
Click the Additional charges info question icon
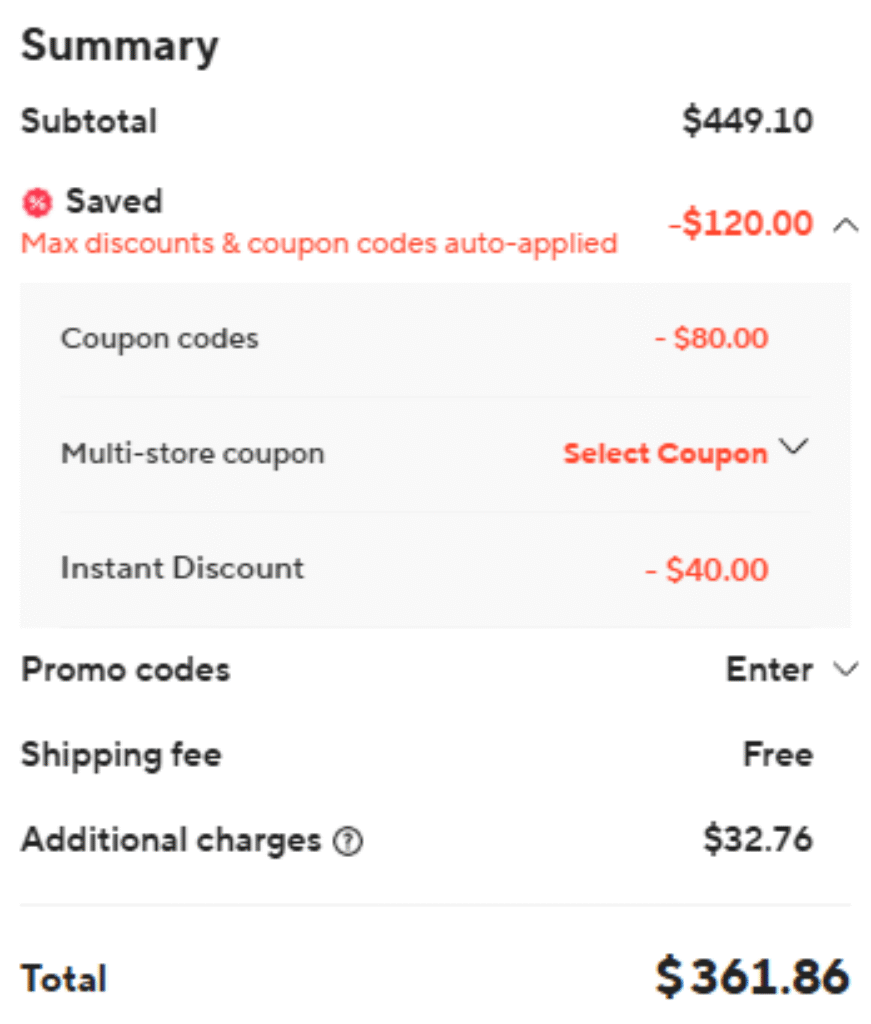[348, 843]
